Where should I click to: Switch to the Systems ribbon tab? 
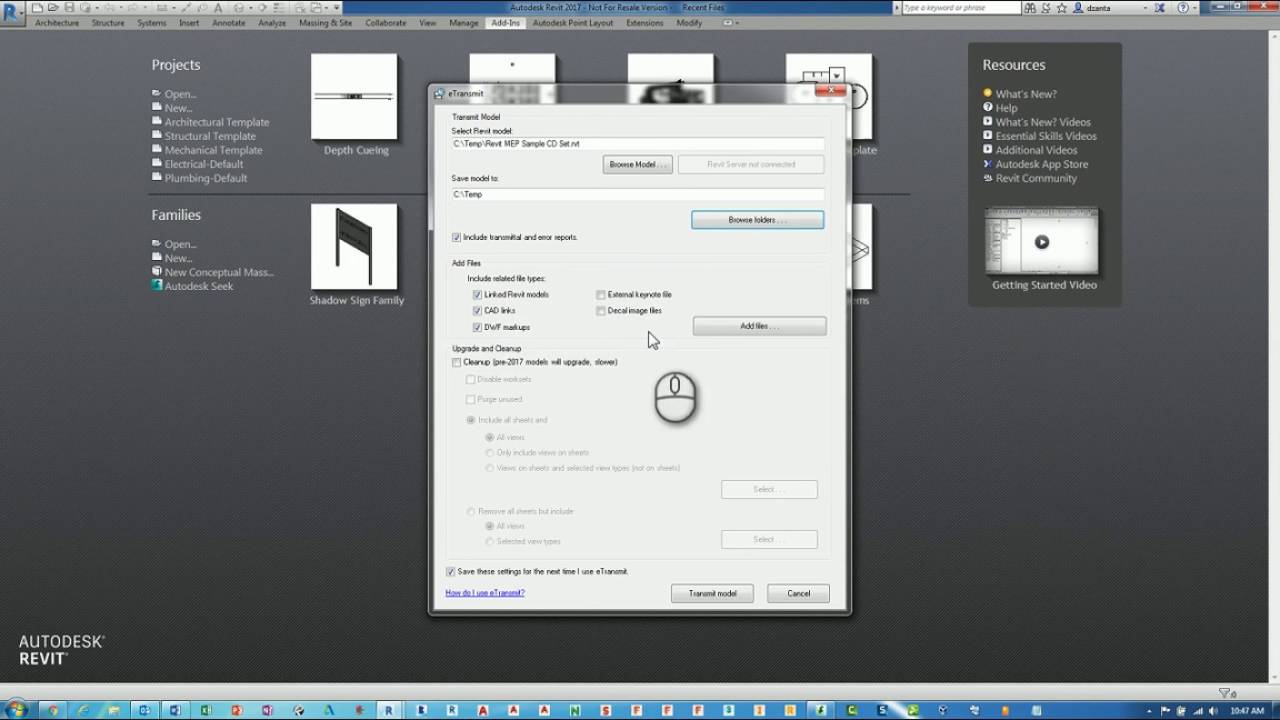pos(152,23)
